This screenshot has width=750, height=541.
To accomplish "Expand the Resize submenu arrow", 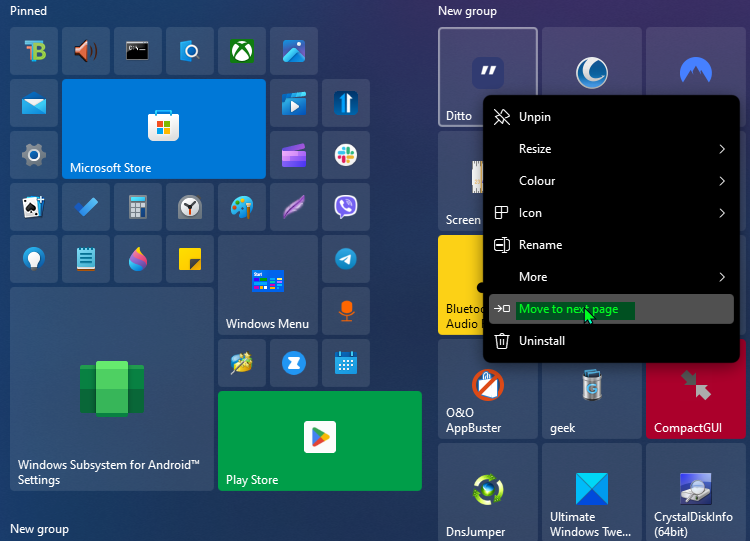I will 722,149.
